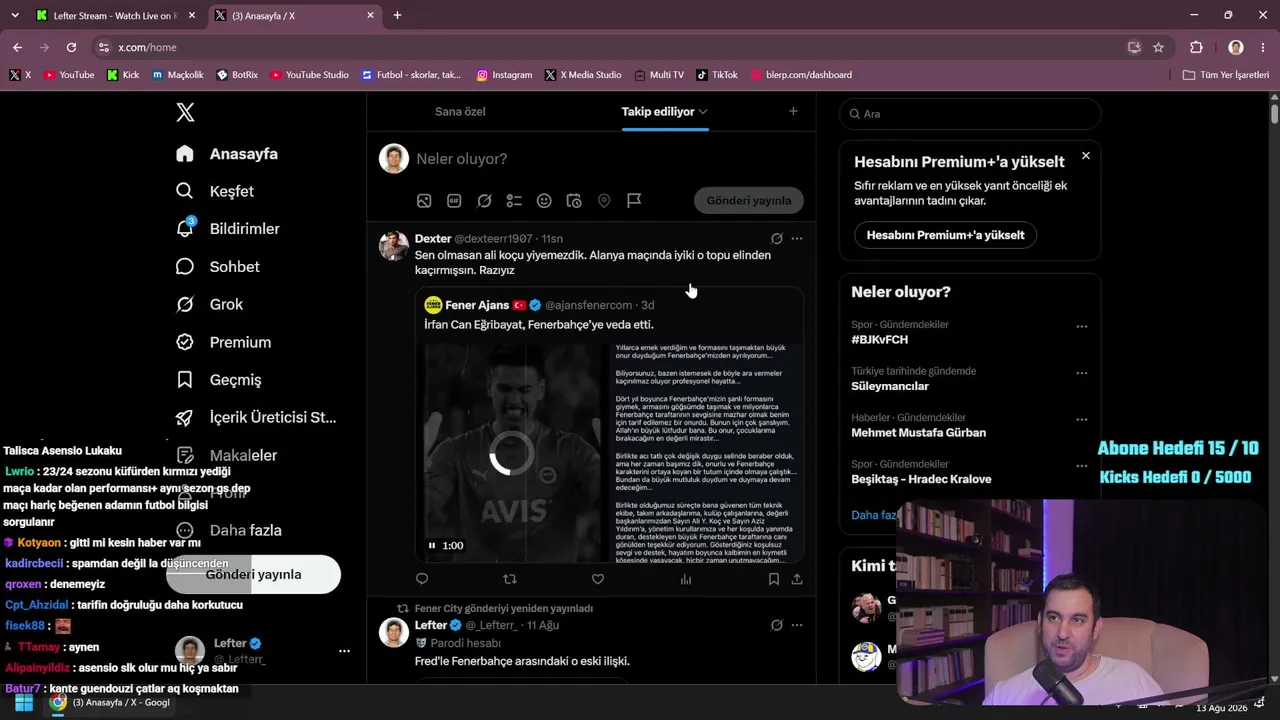This screenshot has height=720, width=1280.
Task: Close the Anasayfa / X browser tab
Action: [x=371, y=16]
